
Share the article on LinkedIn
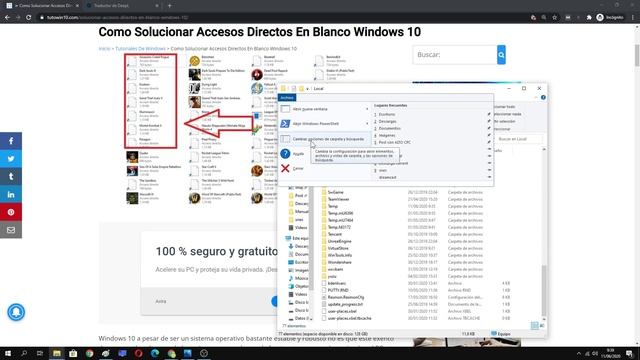pyautogui.click(x=11, y=195)
